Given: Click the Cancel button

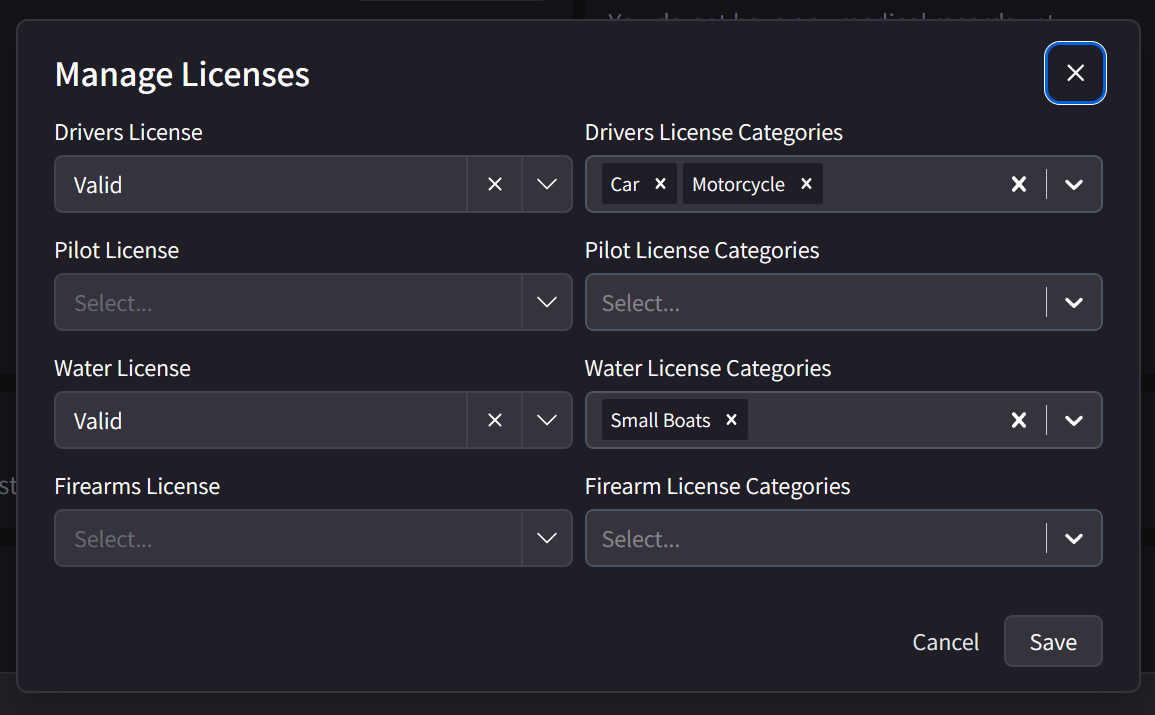Looking at the screenshot, I should 946,641.
